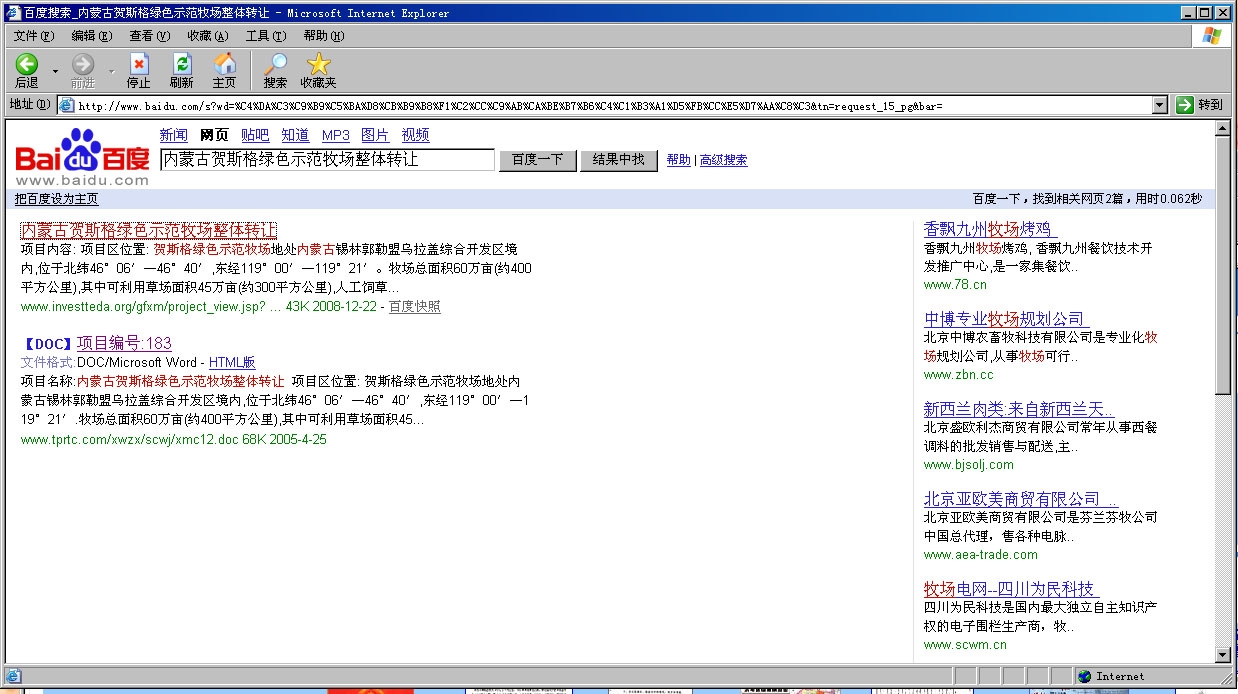The image size is (1238, 694).
Task: Expand the address bar URL dropdown
Action: click(x=1160, y=105)
